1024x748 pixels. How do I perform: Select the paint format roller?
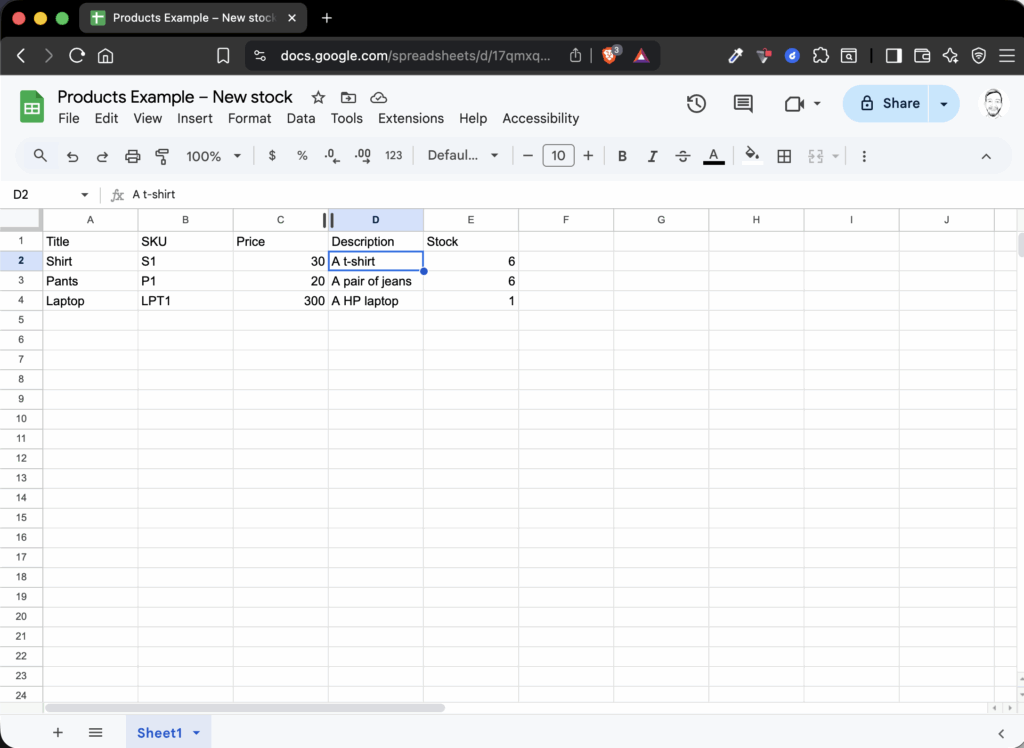pyautogui.click(x=162, y=156)
